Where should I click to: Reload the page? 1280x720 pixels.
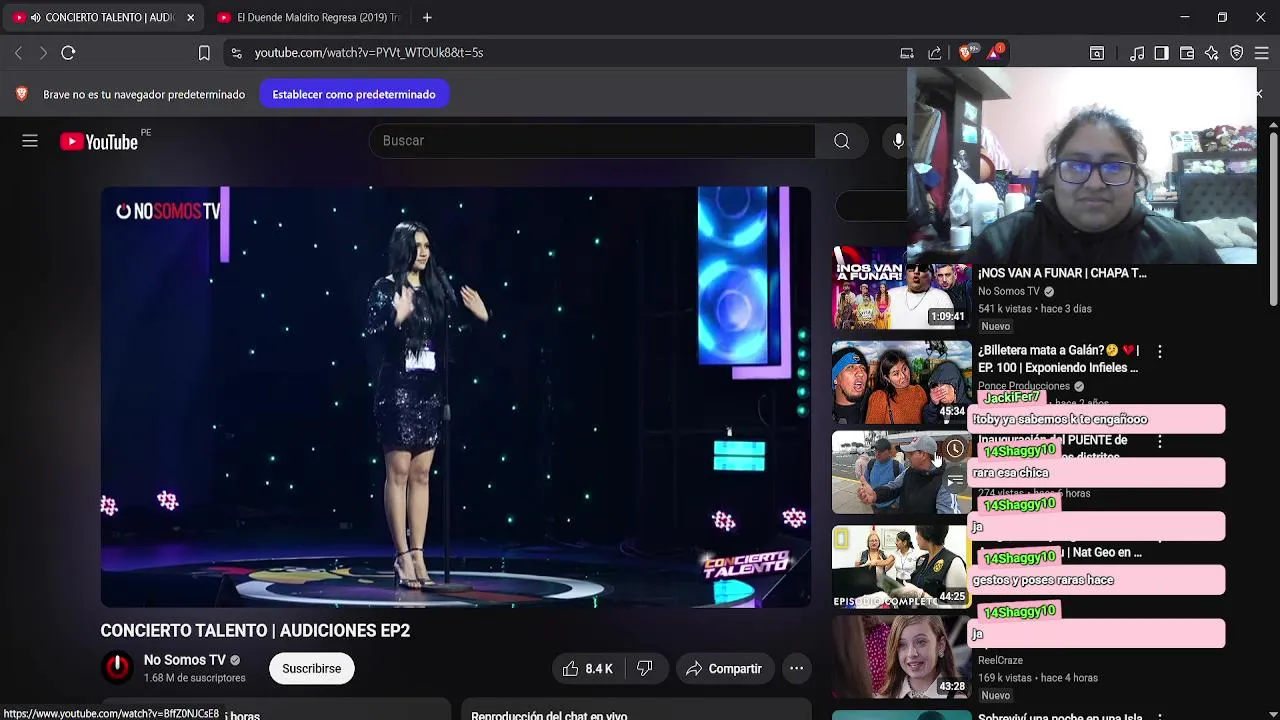pyautogui.click(x=68, y=53)
